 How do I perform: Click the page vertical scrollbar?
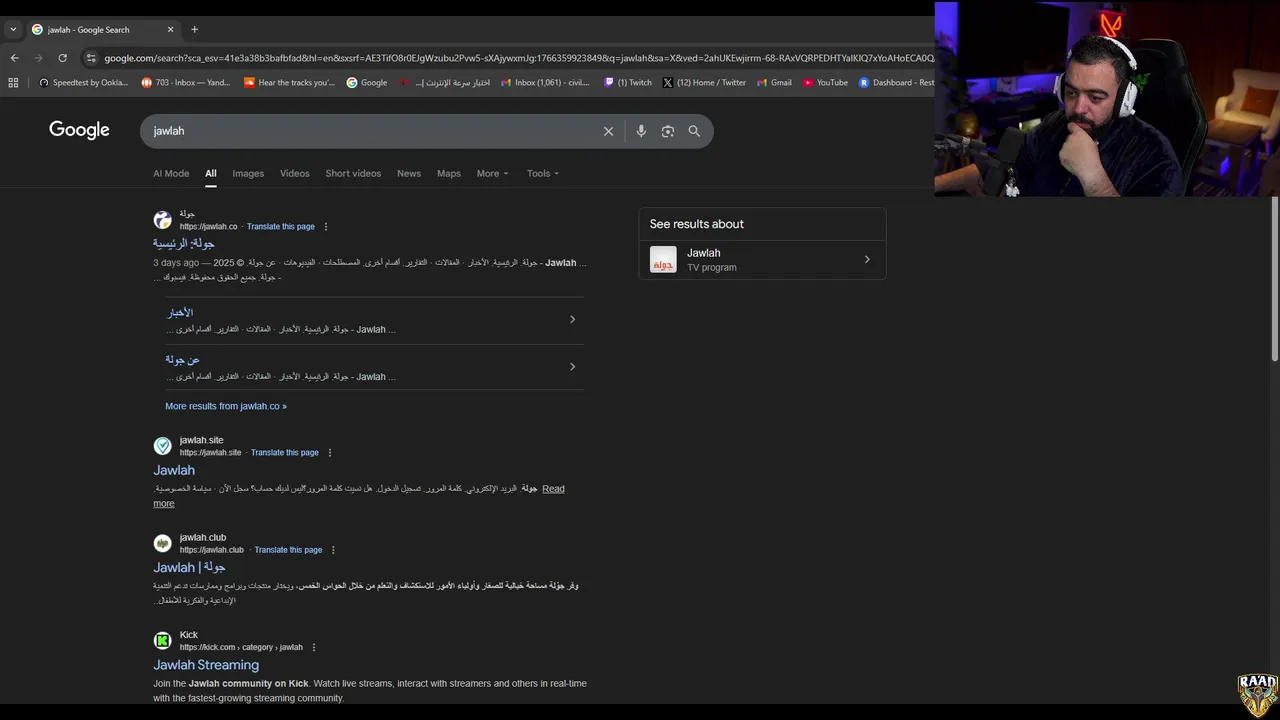click(x=1274, y=278)
